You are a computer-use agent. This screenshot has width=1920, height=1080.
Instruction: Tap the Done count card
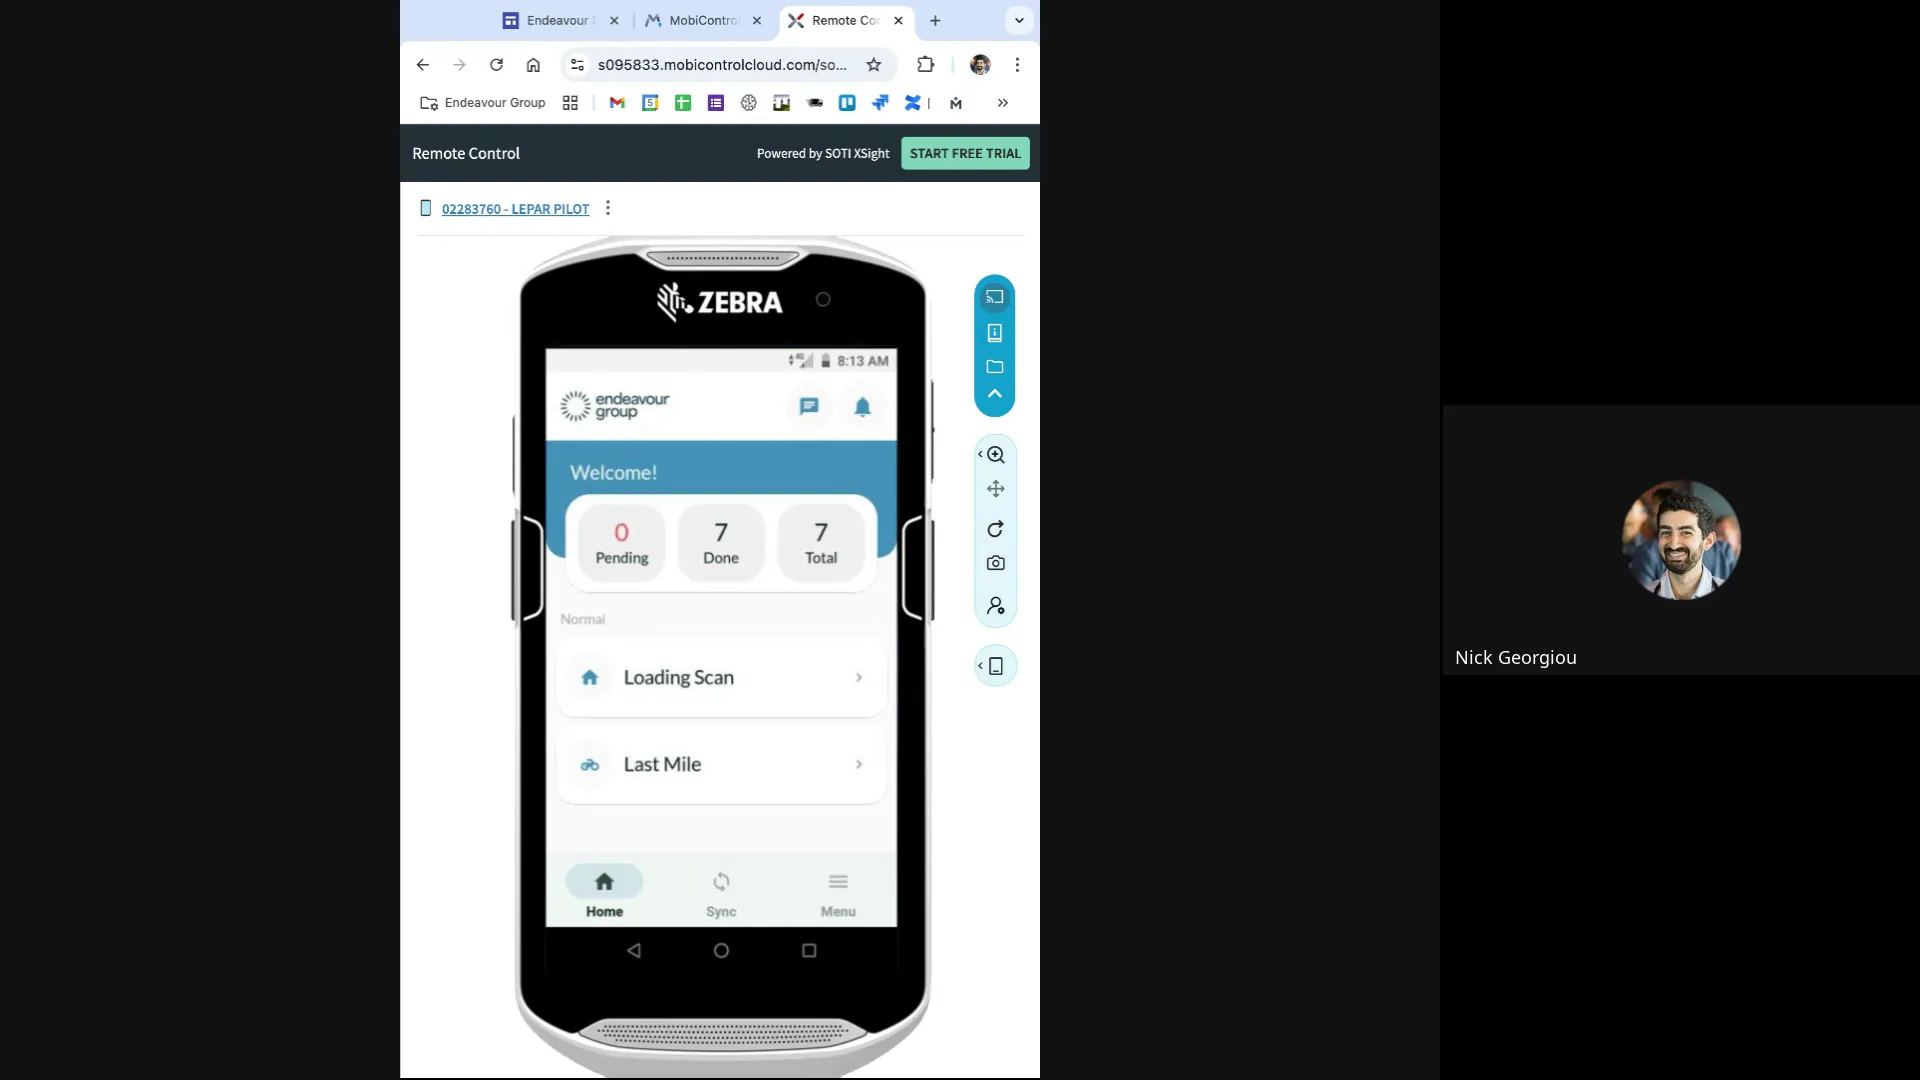pyautogui.click(x=721, y=542)
